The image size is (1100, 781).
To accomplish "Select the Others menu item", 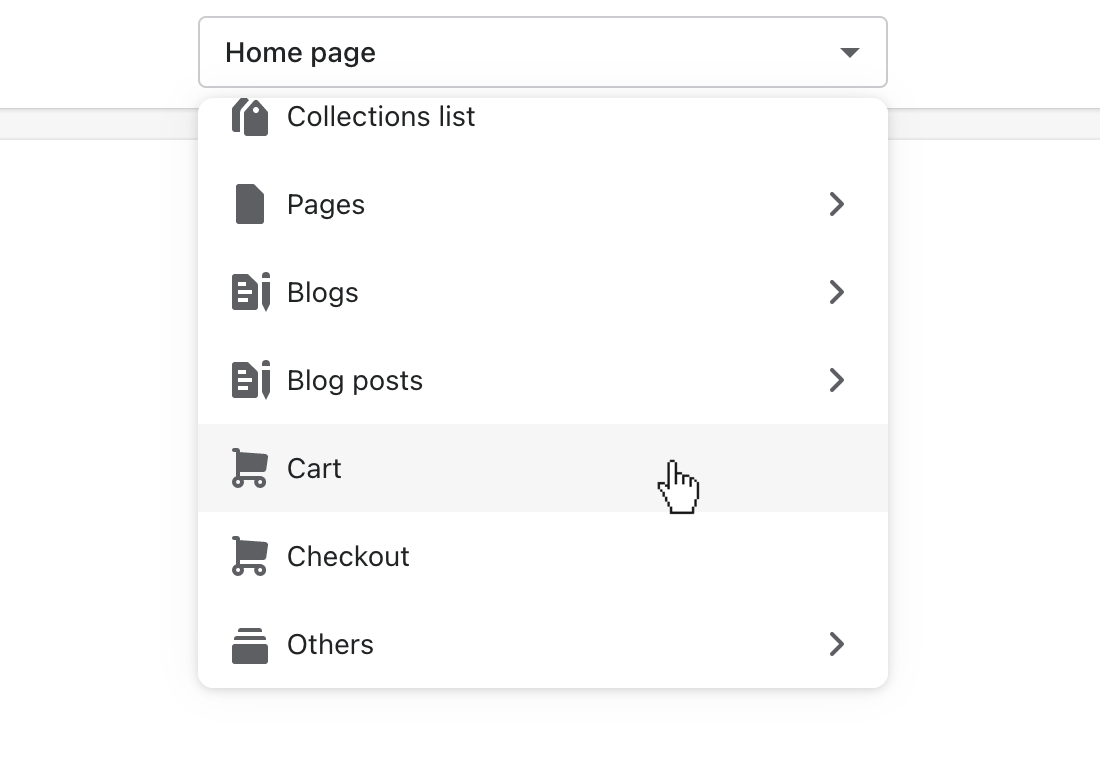I will (x=330, y=644).
